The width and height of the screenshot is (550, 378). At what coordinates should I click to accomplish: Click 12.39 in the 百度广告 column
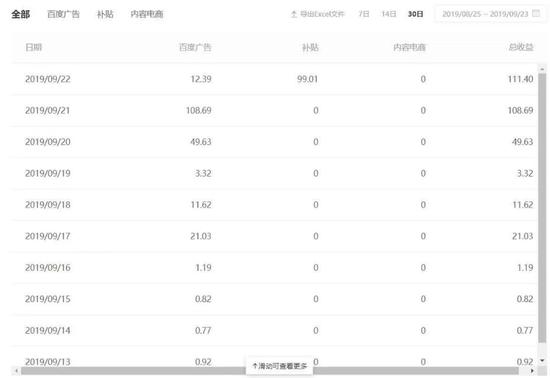click(201, 79)
